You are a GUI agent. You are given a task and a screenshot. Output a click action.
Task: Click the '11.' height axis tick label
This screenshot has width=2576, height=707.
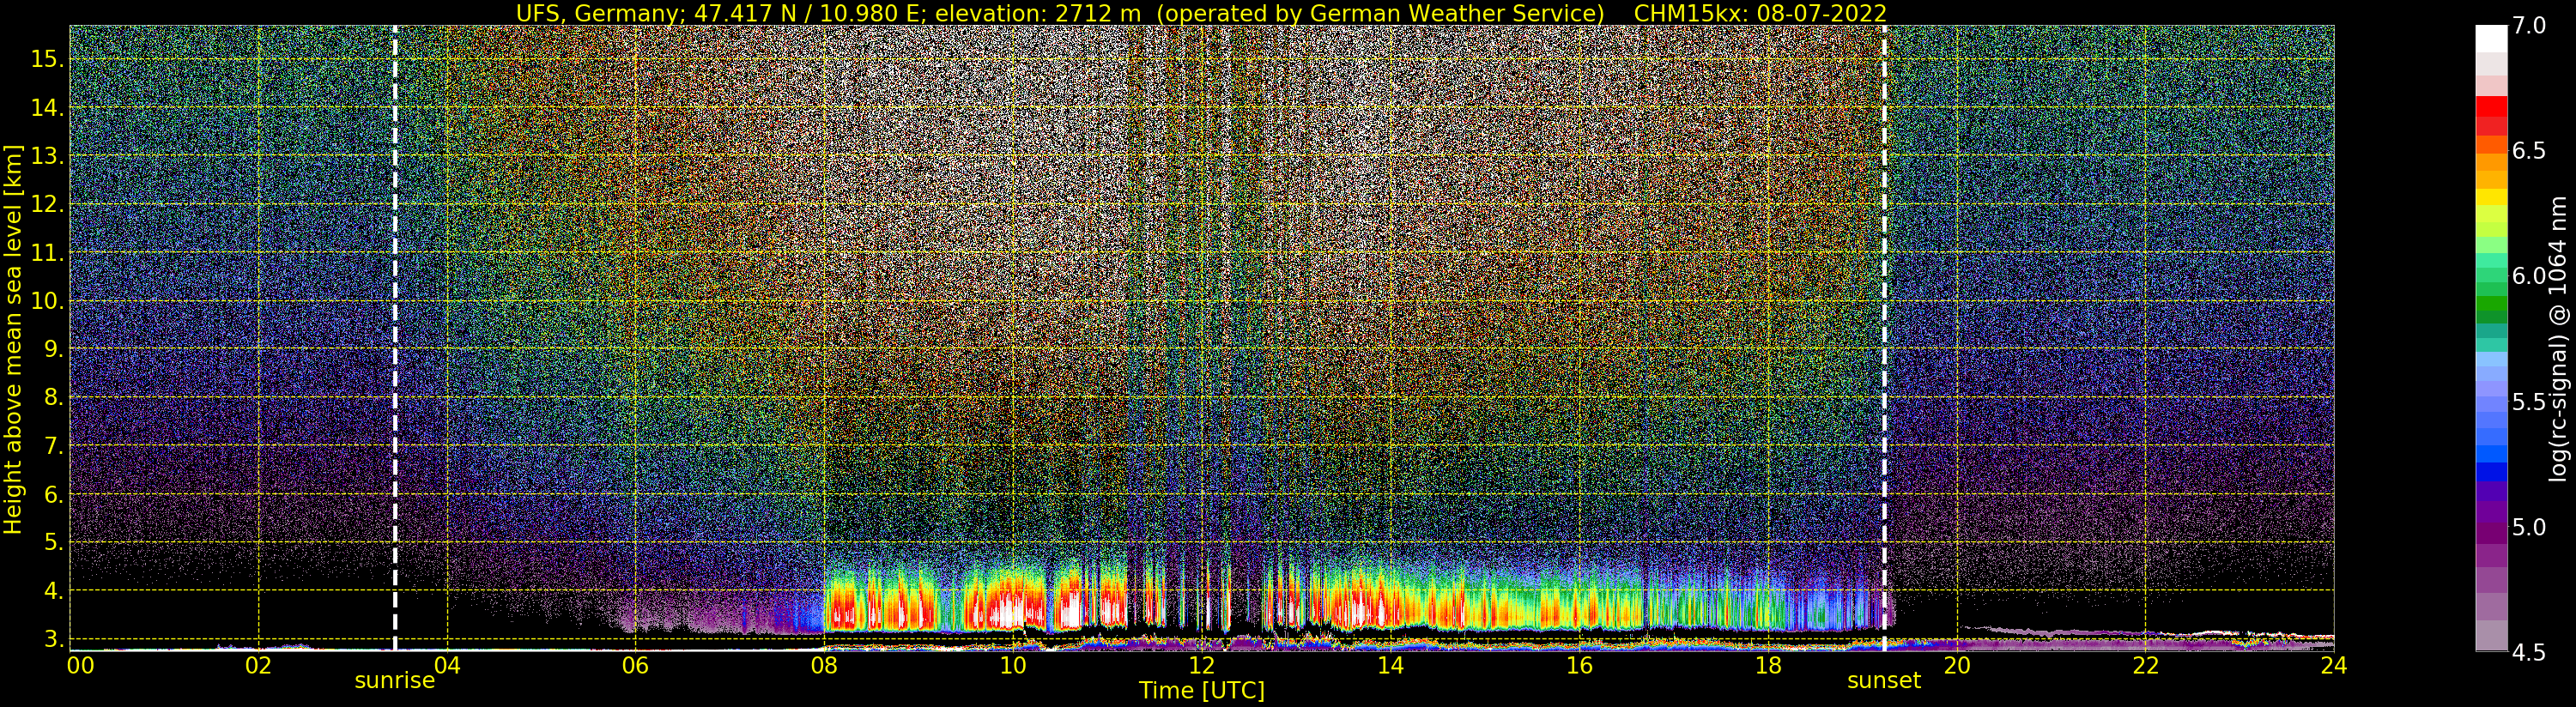pos(47,253)
